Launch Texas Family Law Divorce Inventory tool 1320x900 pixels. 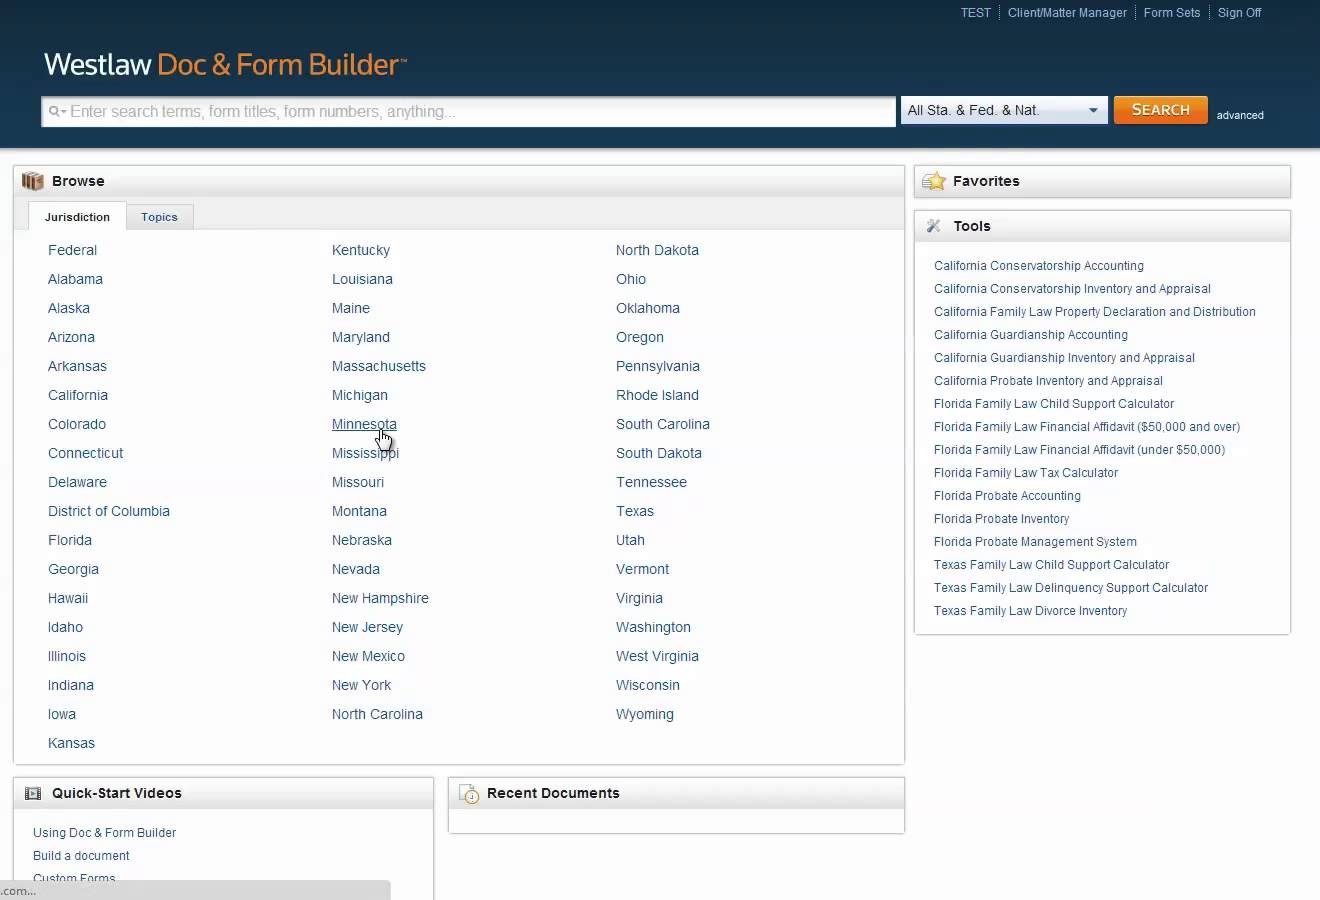click(1030, 611)
